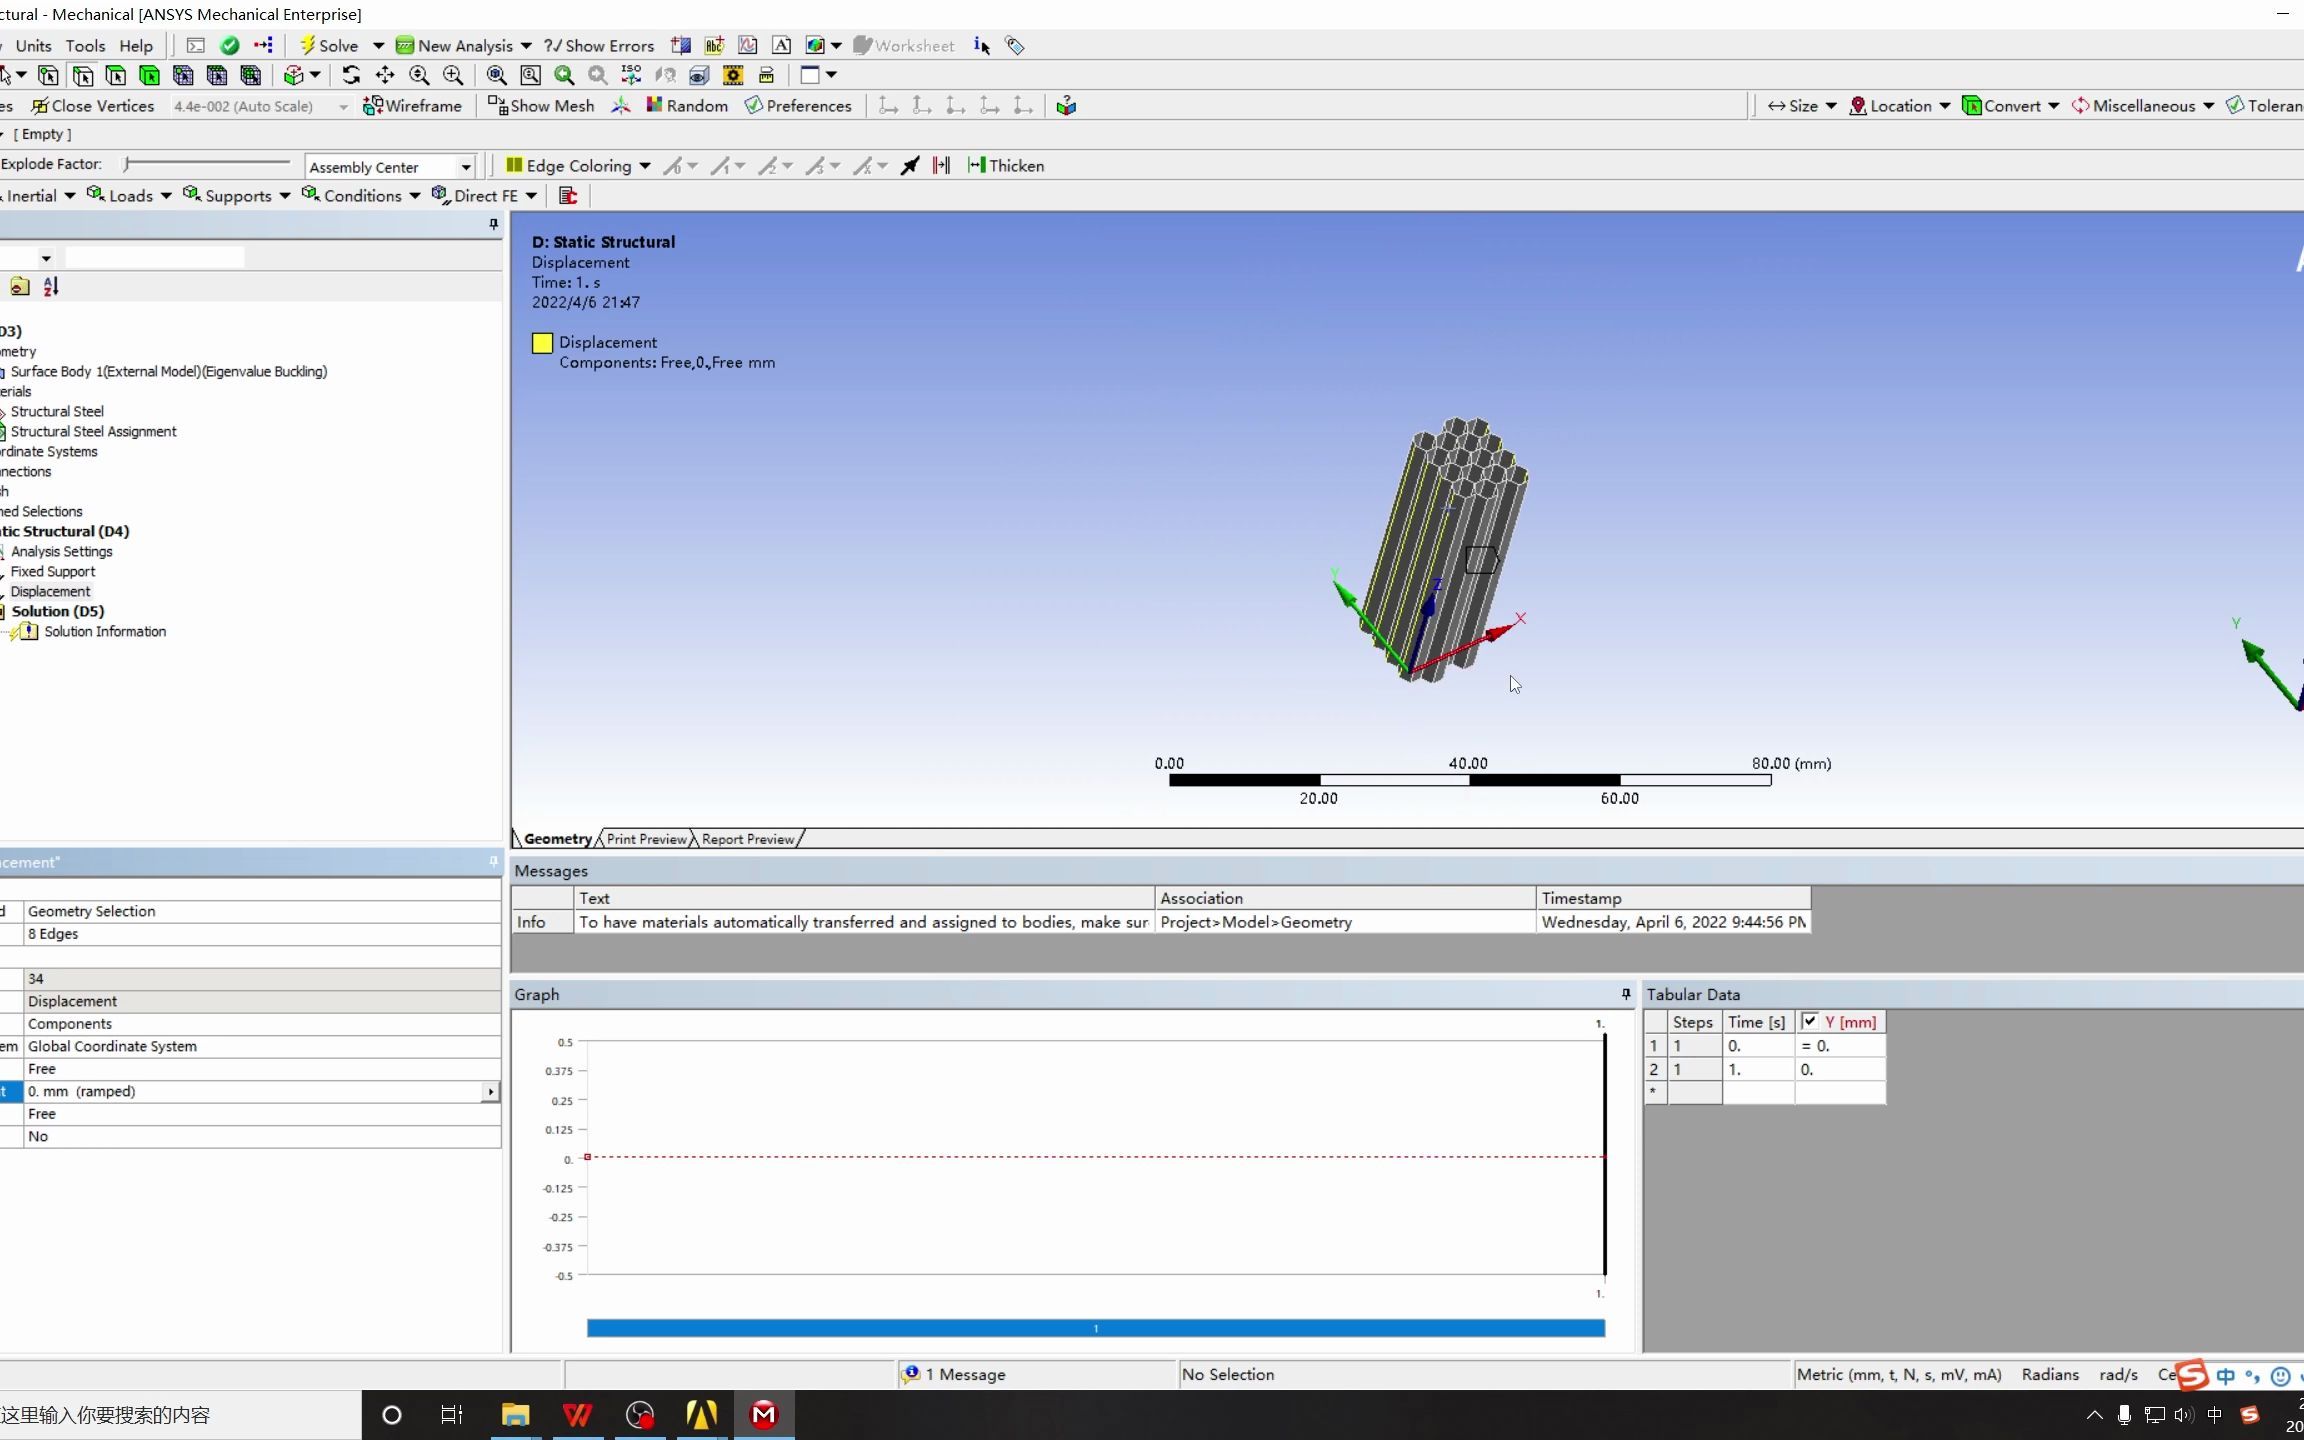Image resolution: width=2304 pixels, height=1440 pixels.
Task: Click the Zoom To Fit icon
Action: (x=496, y=75)
